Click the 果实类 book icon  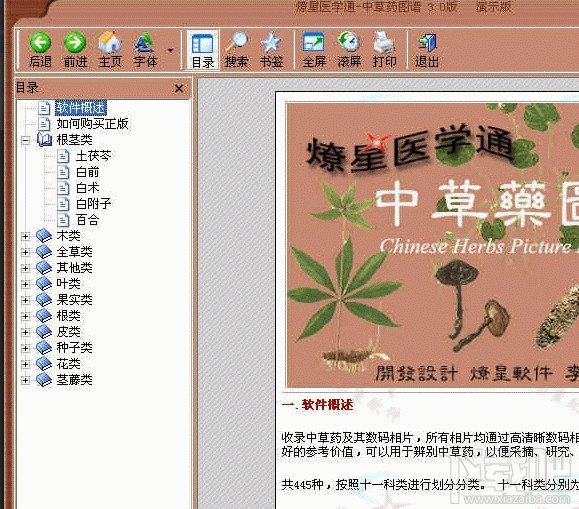tap(44, 299)
